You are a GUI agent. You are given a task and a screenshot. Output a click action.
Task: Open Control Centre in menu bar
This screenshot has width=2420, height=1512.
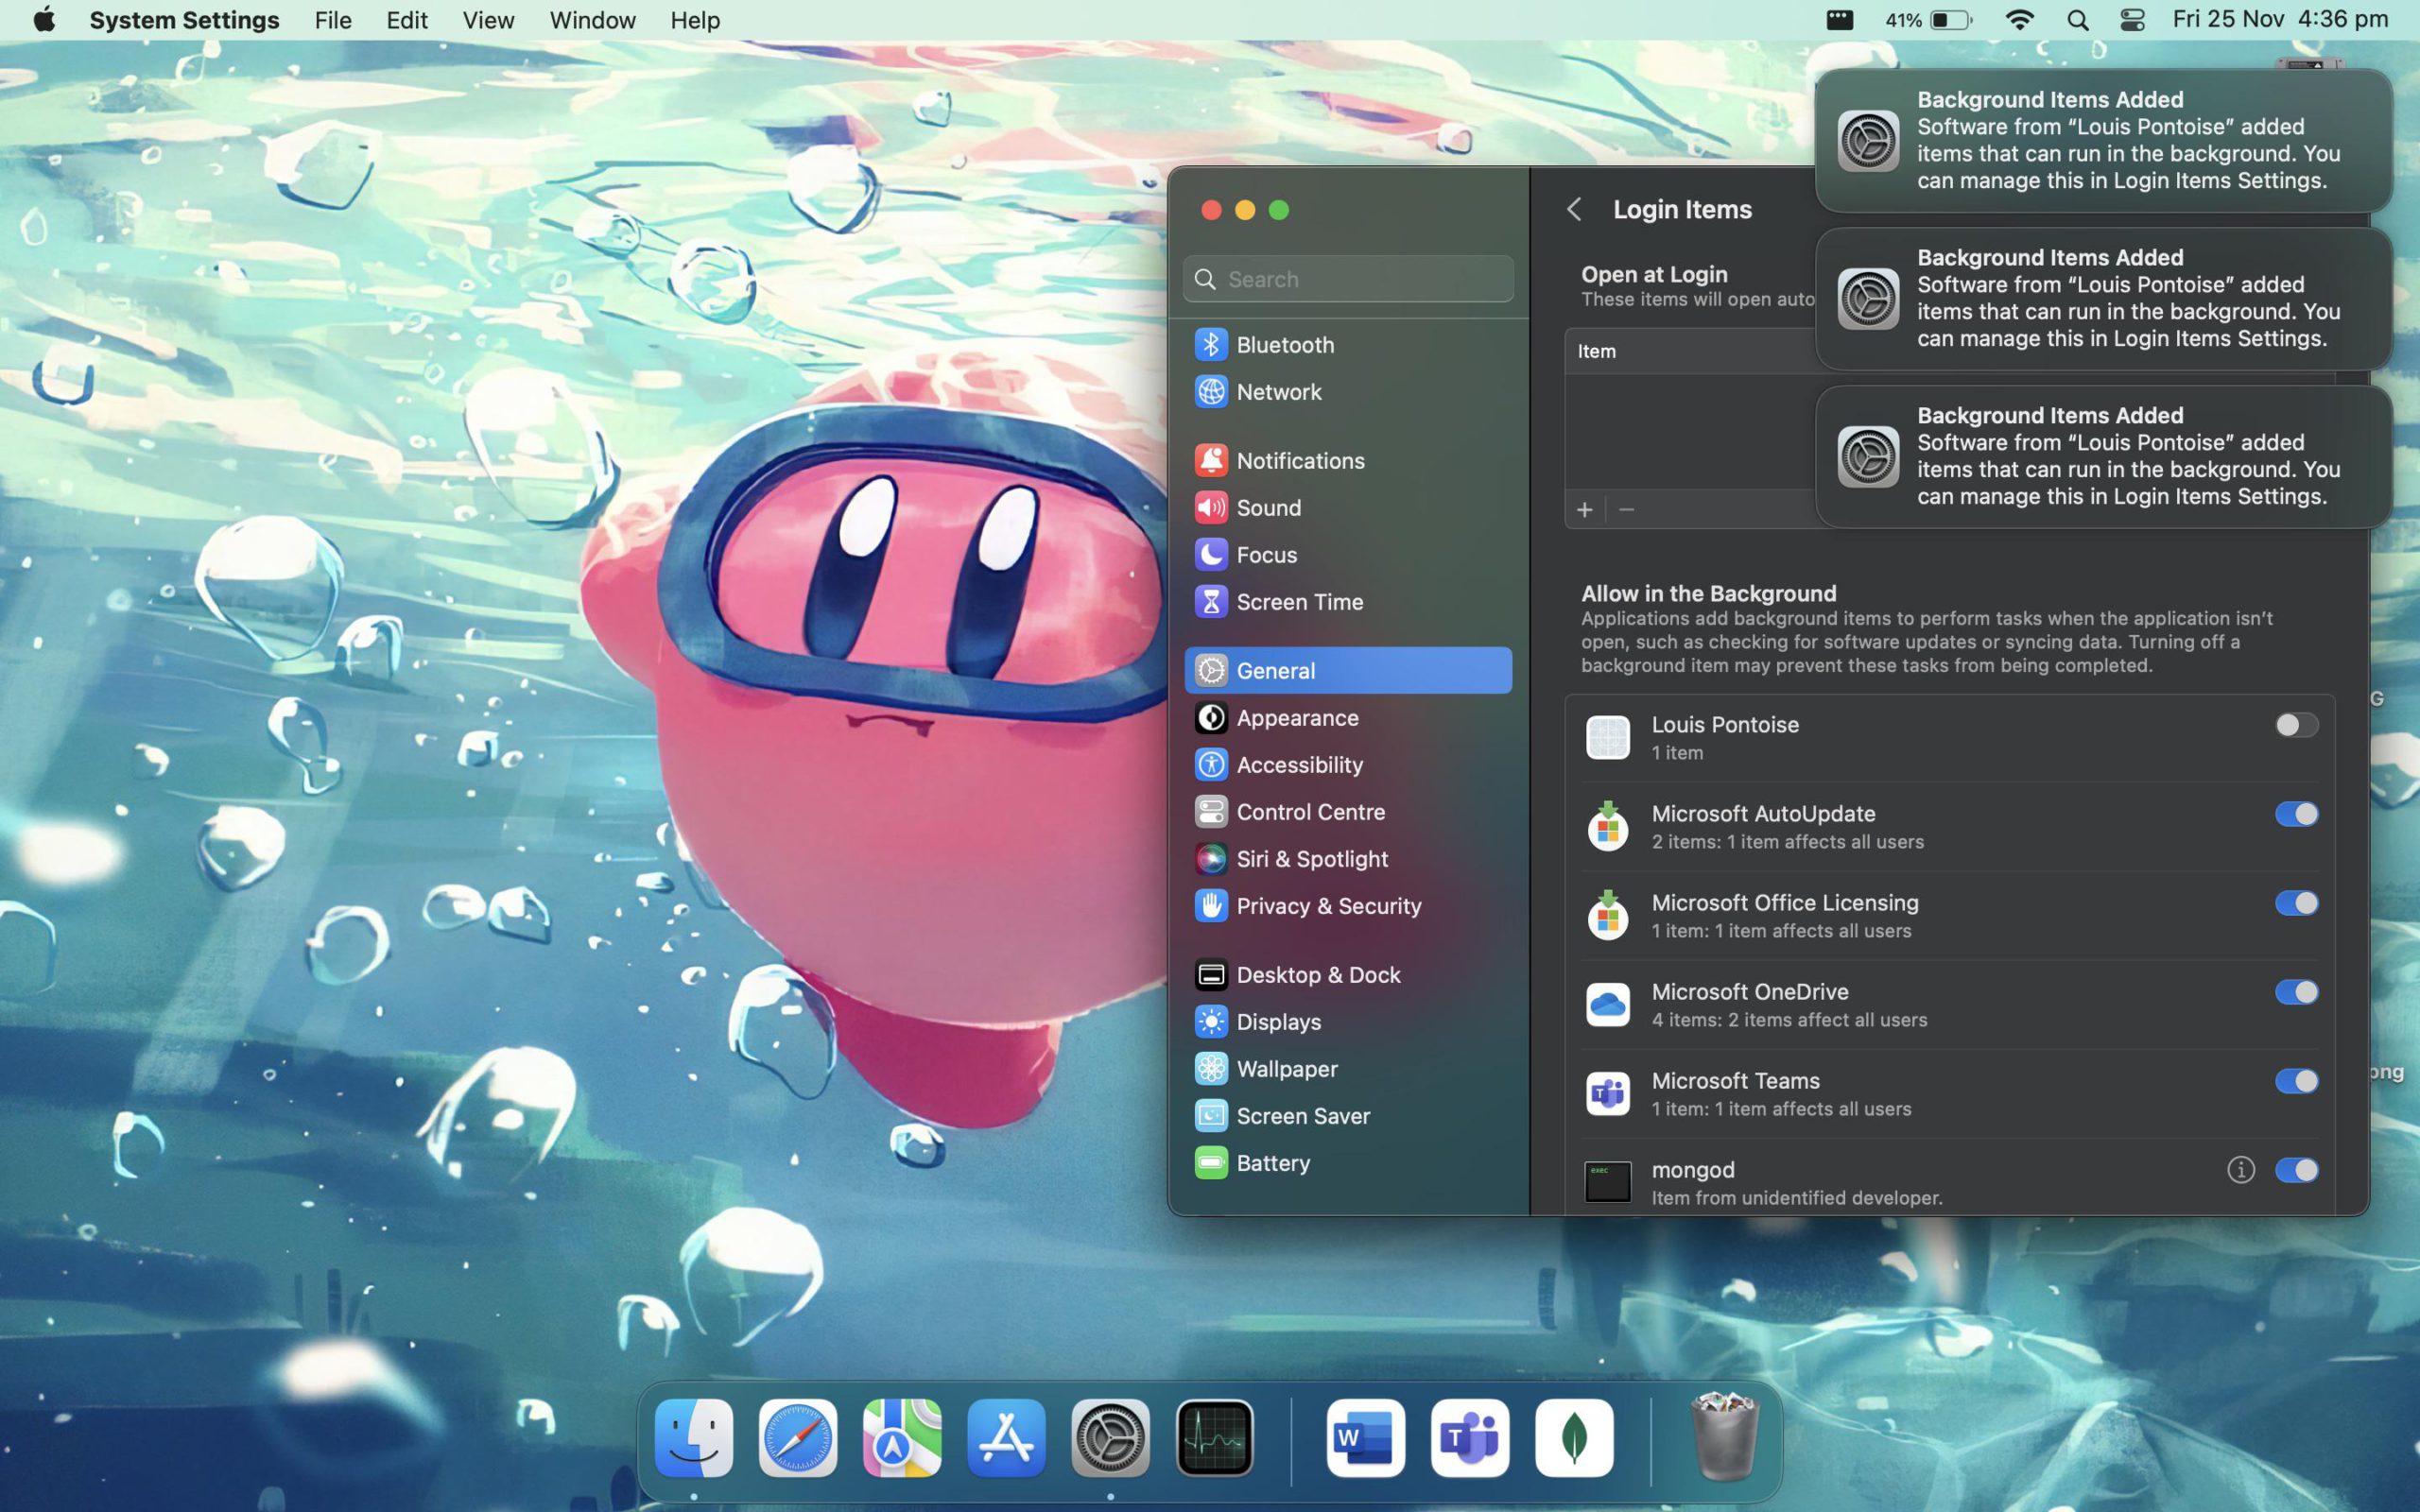(x=2132, y=20)
